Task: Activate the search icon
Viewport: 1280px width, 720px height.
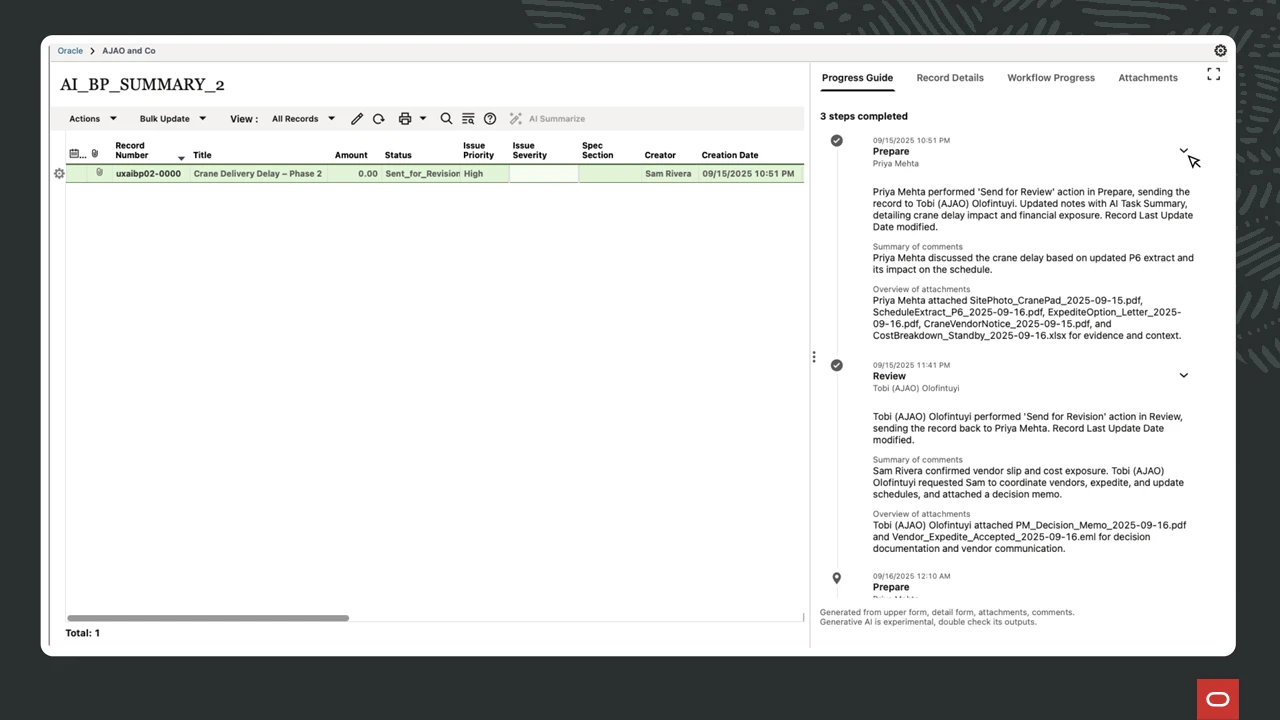Action: tap(446, 118)
